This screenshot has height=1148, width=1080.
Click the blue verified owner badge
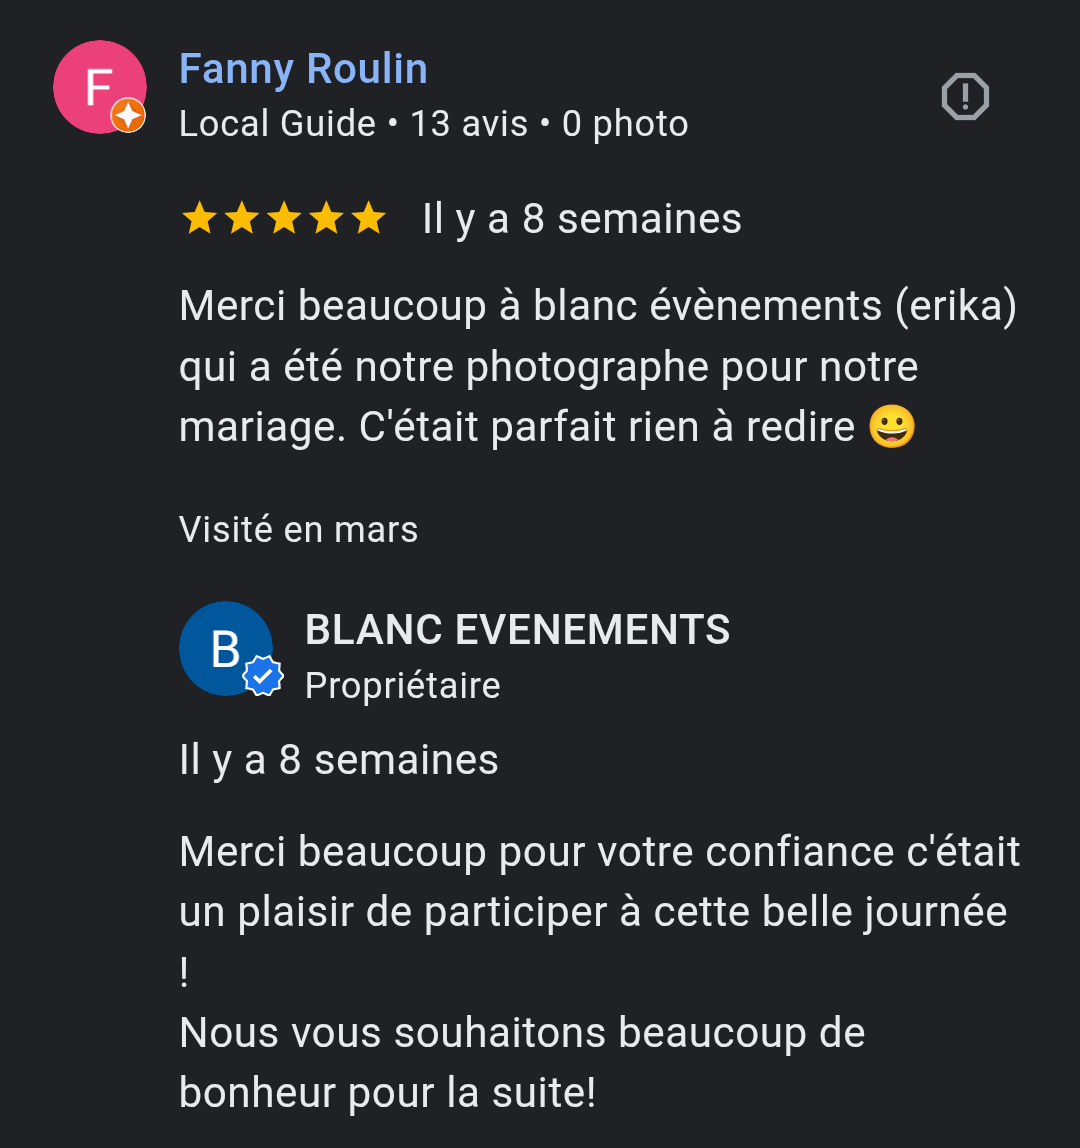[263, 676]
